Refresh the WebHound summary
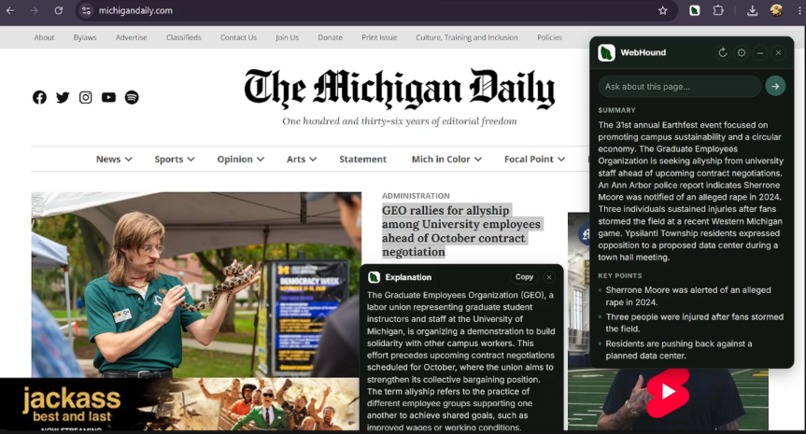The height and width of the screenshot is (434, 806). click(723, 52)
